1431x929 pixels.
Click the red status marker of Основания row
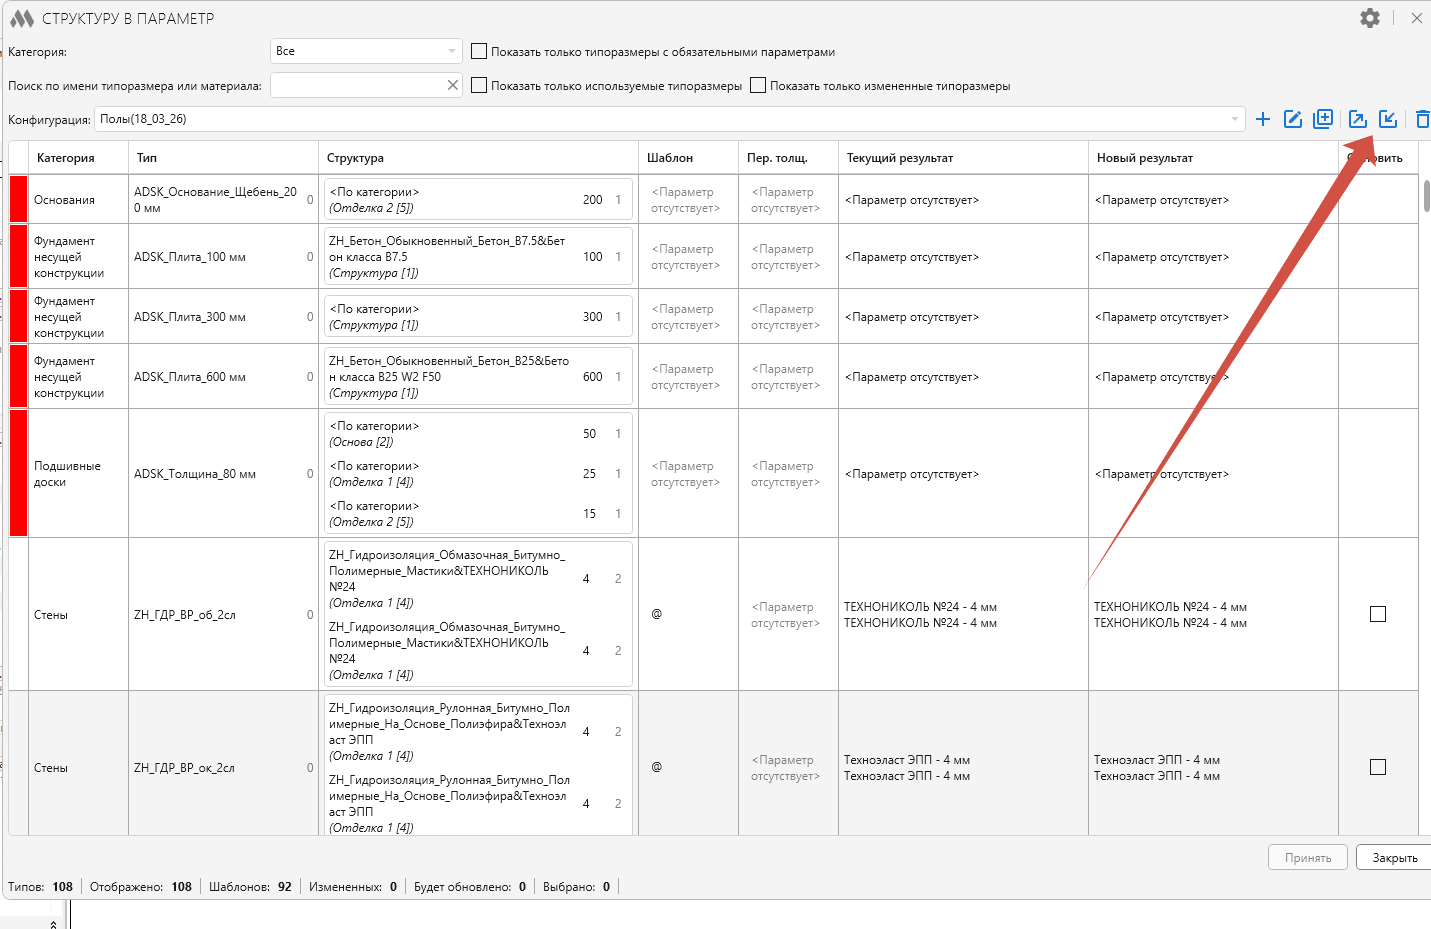18,199
